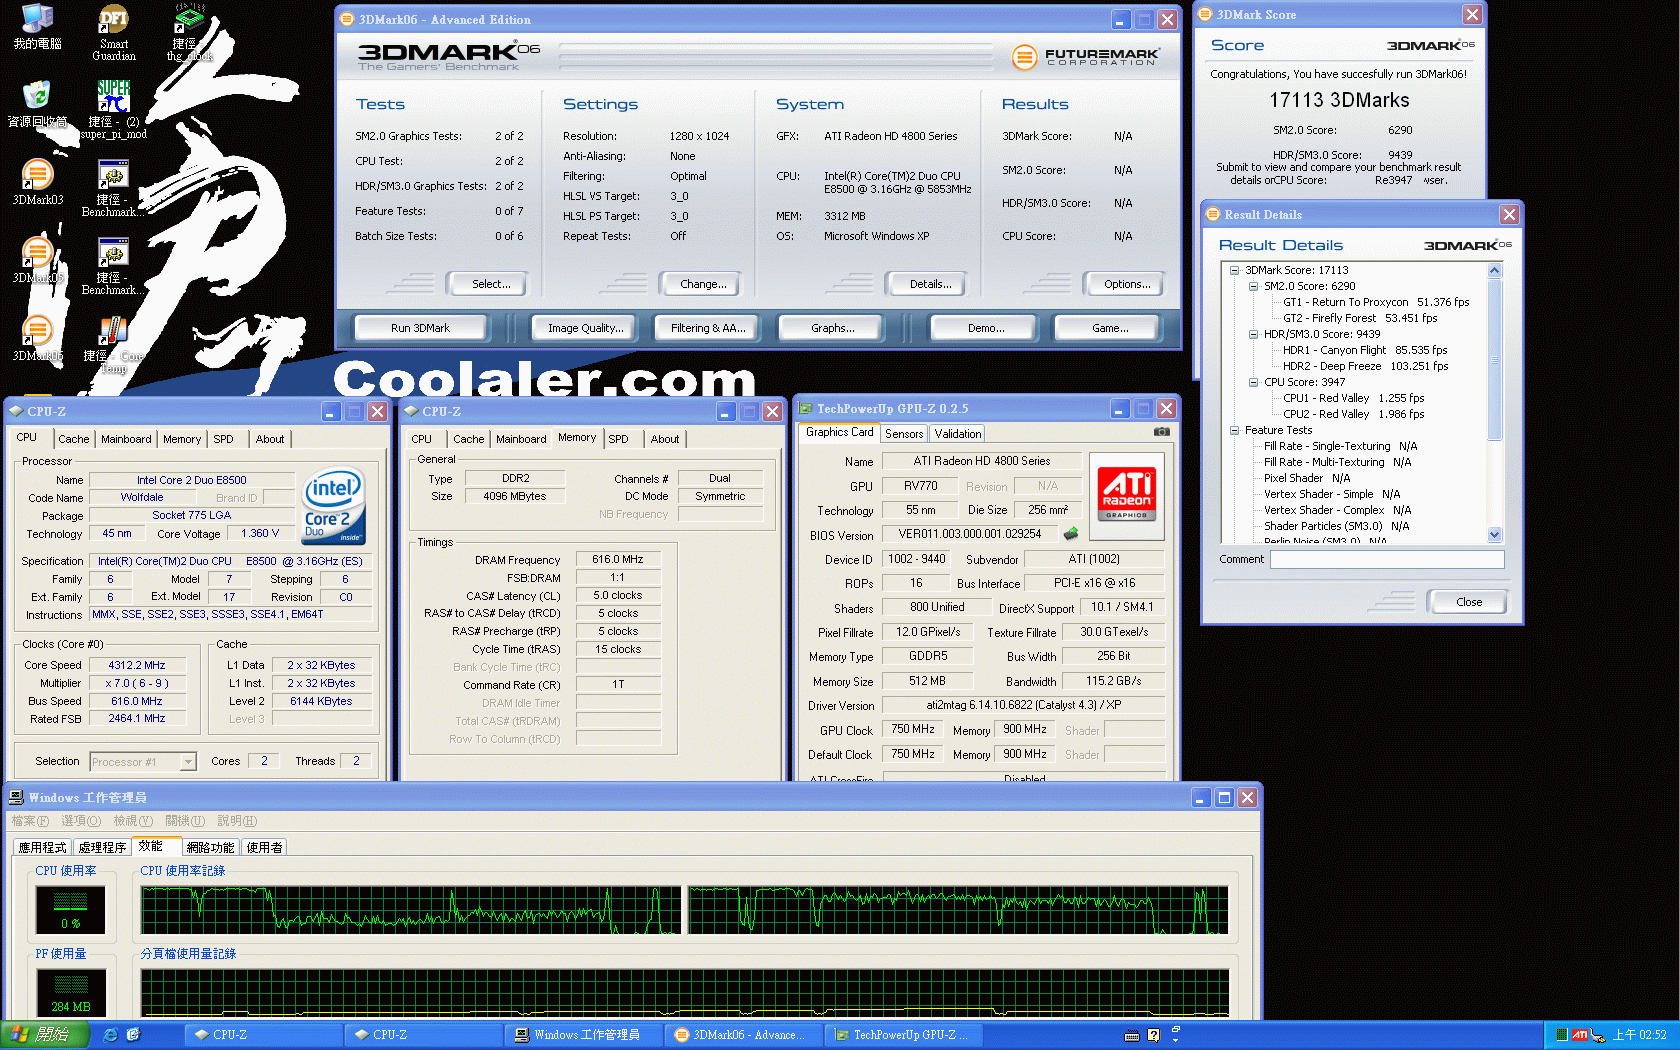The image size is (1680, 1050).
Task: Click the GPU-Z screenshot camera icon
Action: (1161, 432)
